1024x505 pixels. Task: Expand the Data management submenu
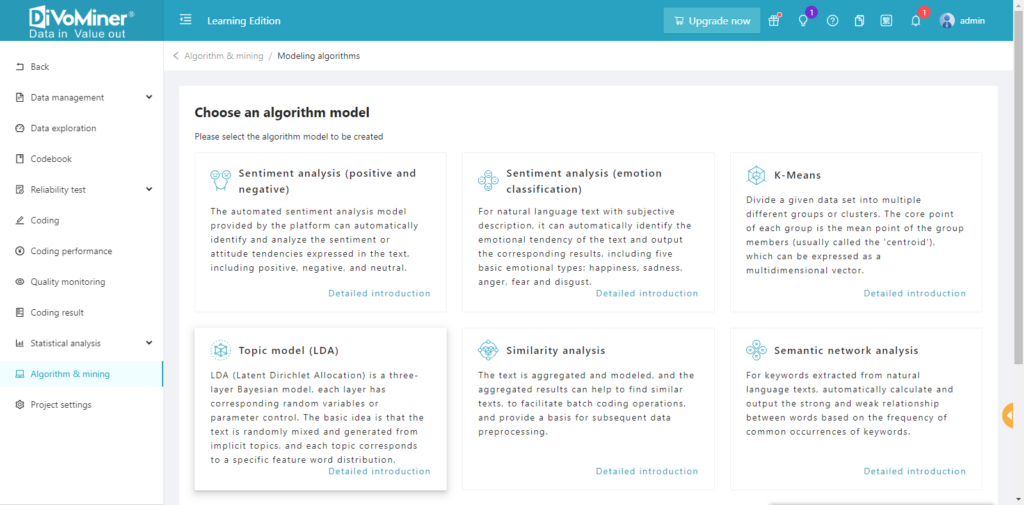[x=149, y=97]
